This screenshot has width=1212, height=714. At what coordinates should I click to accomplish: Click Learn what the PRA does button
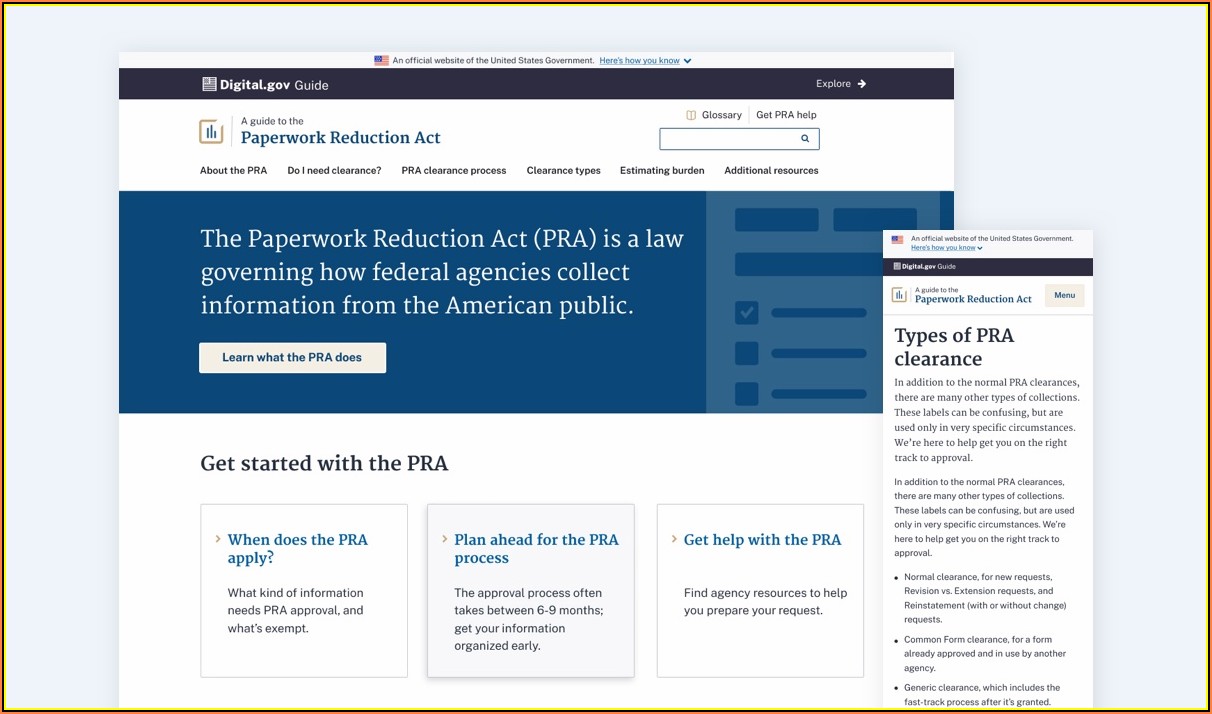[292, 358]
